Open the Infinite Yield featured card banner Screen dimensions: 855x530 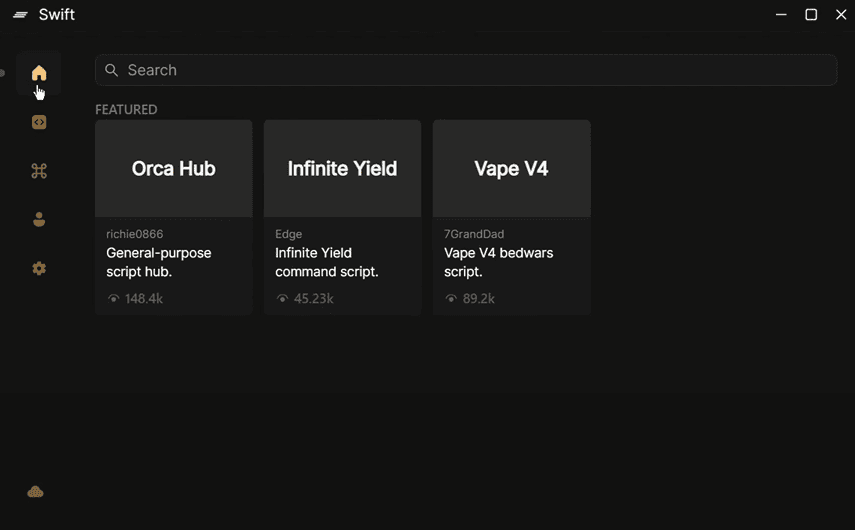(x=342, y=168)
